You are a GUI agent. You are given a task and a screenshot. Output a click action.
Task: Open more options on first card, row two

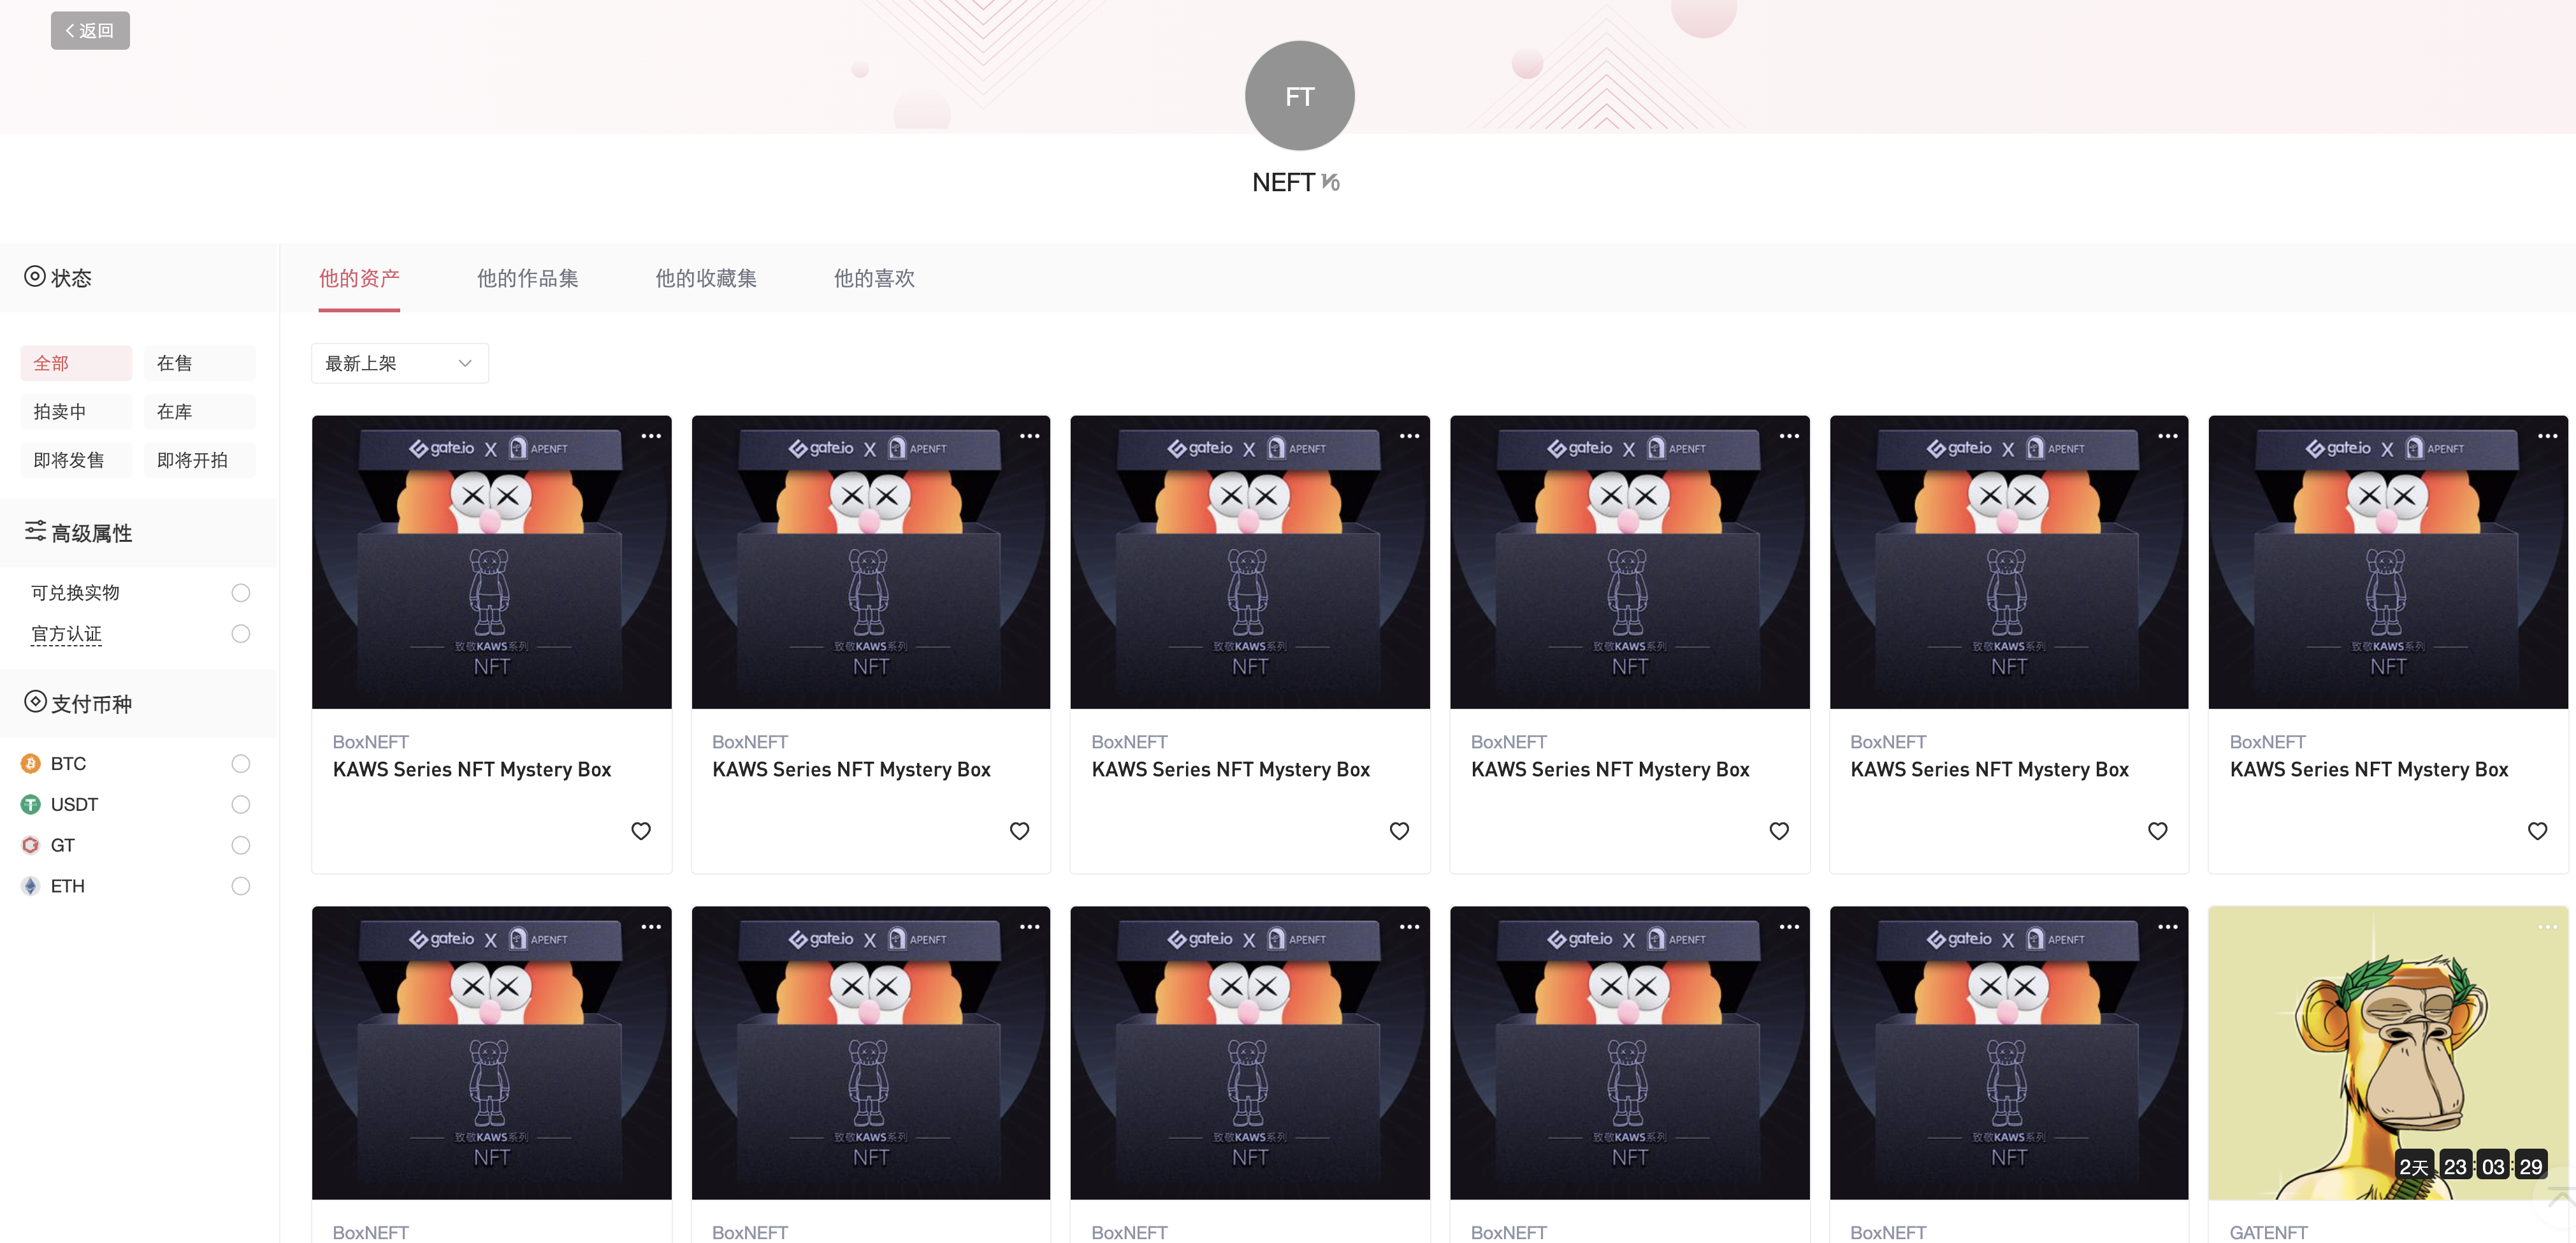coord(651,927)
